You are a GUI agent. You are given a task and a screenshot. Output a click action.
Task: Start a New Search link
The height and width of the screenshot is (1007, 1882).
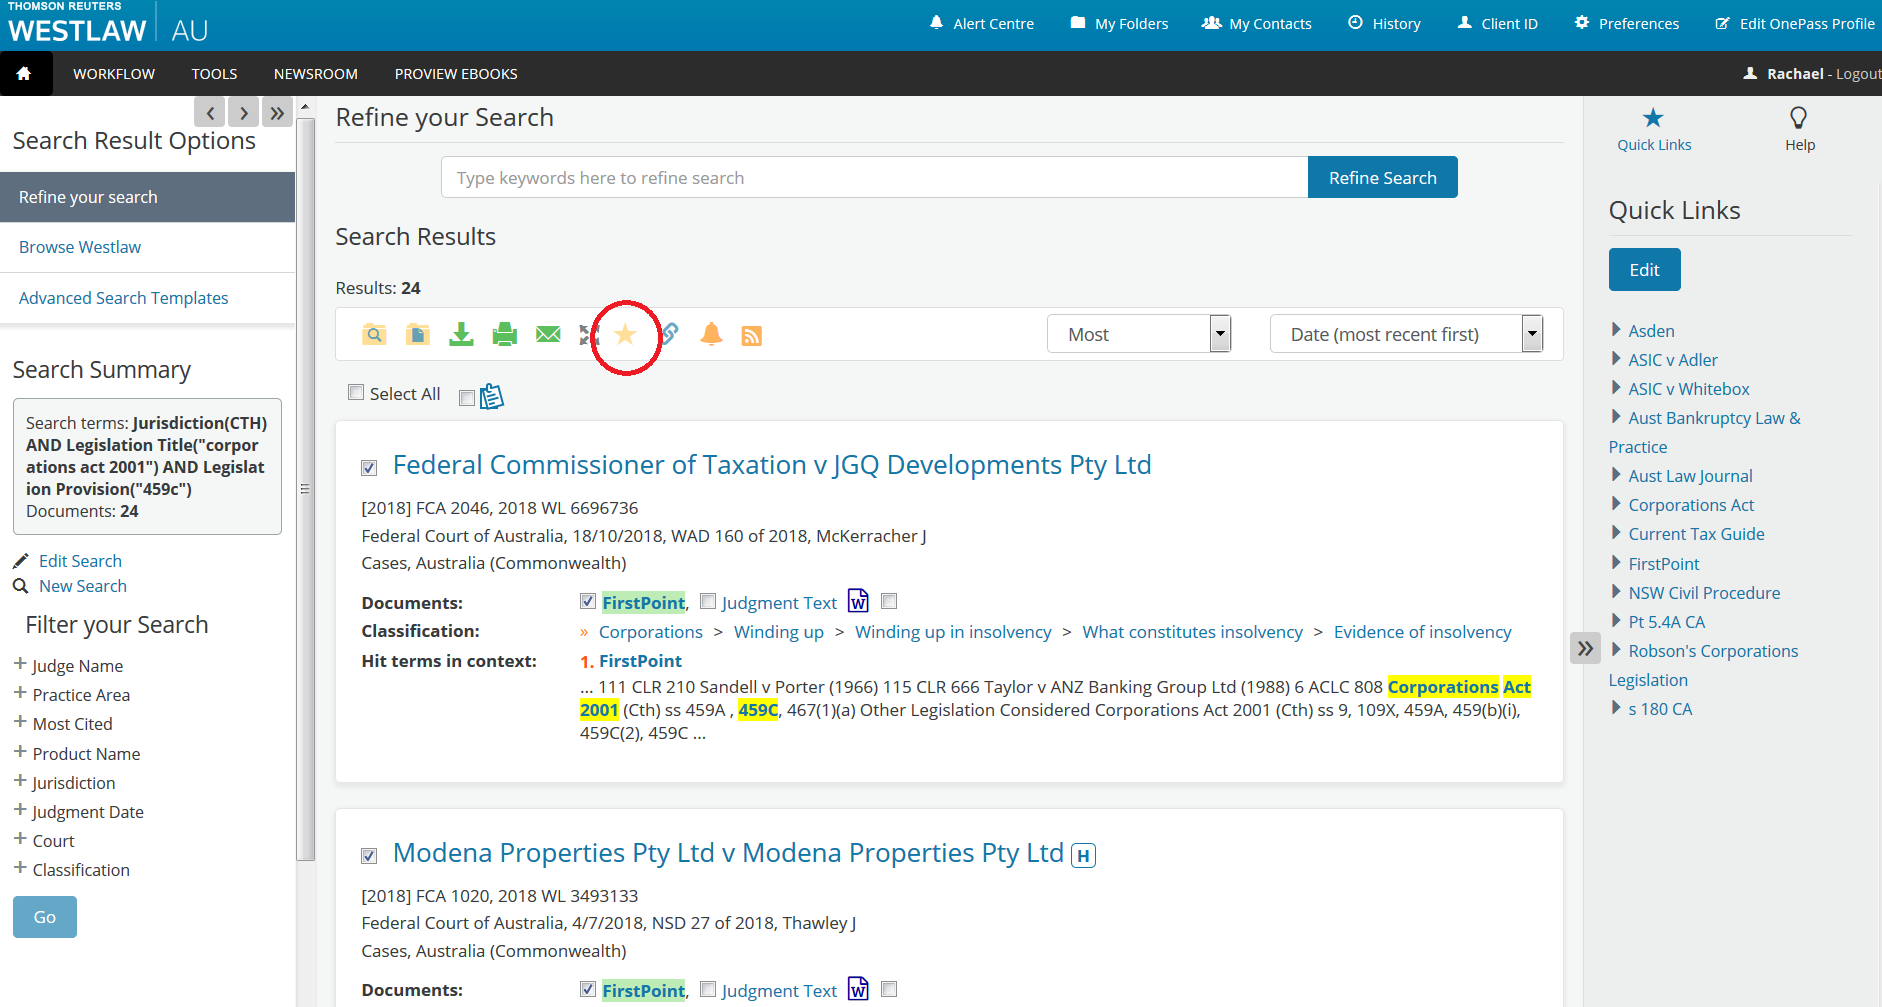pyautogui.click(x=83, y=586)
